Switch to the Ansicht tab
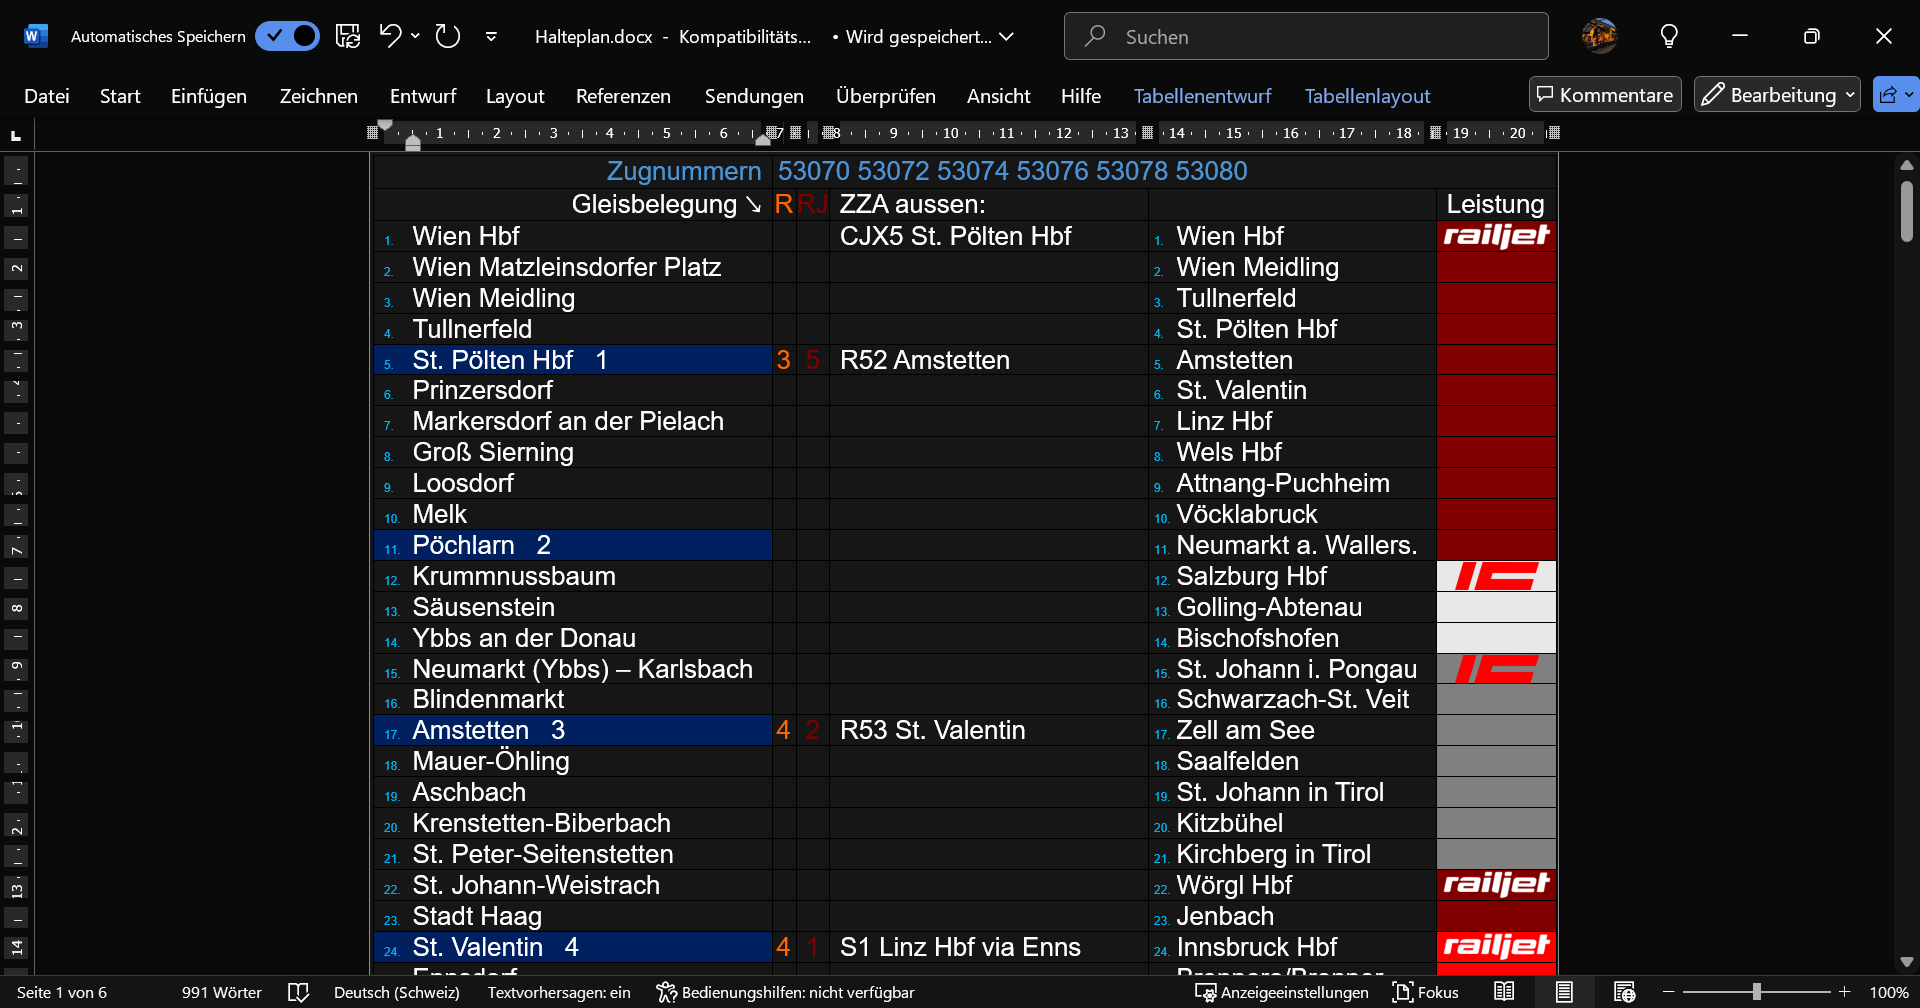1920x1008 pixels. pos(998,96)
